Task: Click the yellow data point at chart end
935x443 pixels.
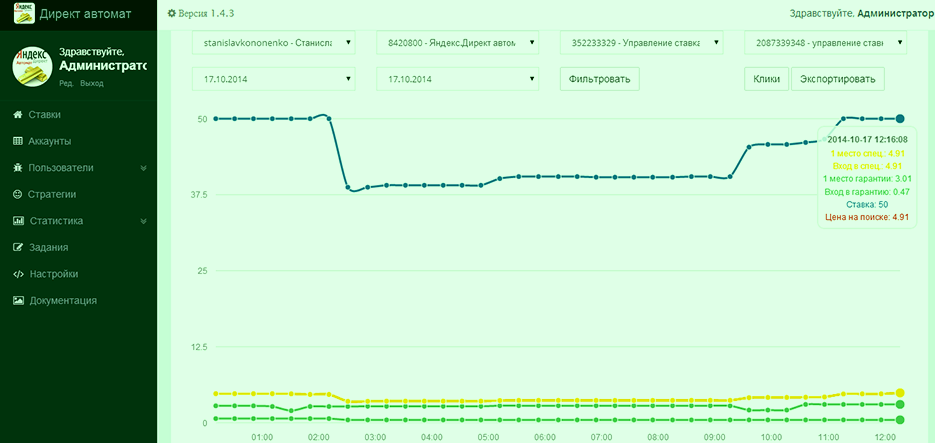Action: point(900,393)
